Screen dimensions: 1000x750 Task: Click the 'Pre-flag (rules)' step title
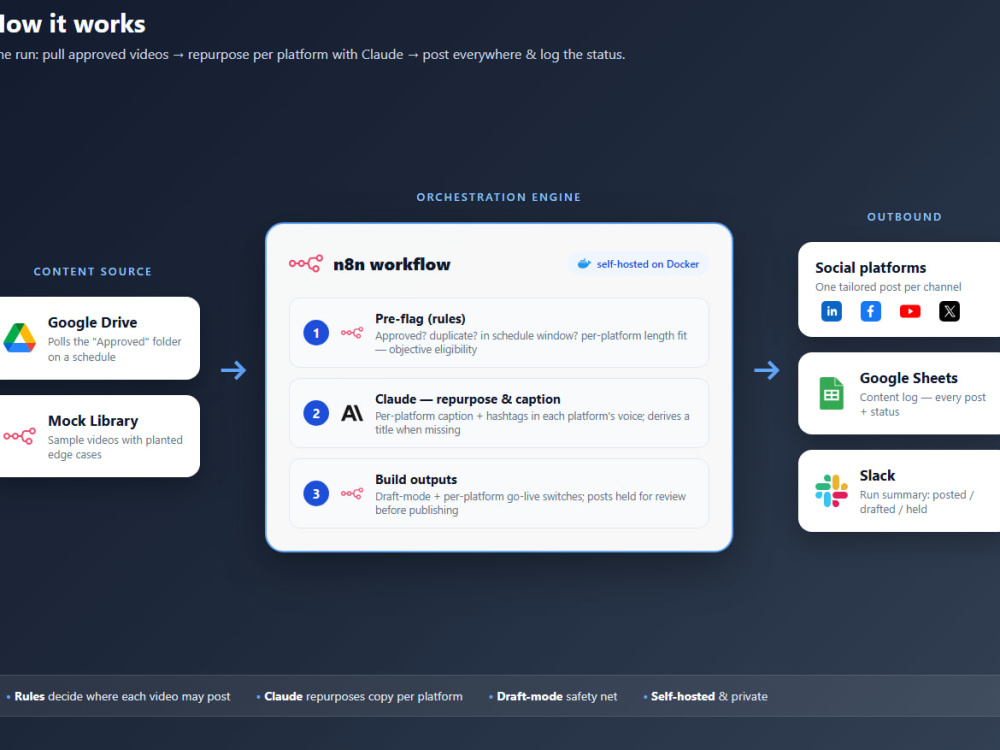pos(420,319)
